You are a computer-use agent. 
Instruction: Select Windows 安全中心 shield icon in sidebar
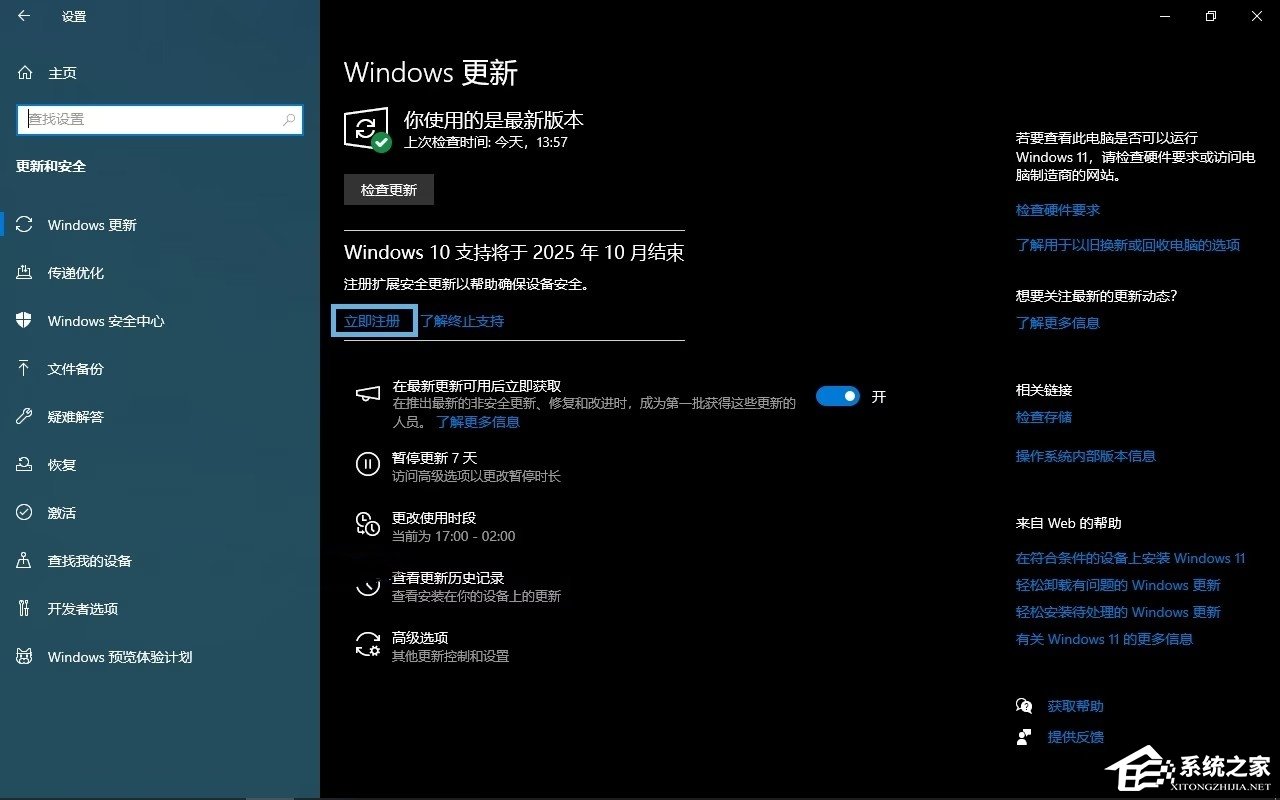(x=25, y=321)
